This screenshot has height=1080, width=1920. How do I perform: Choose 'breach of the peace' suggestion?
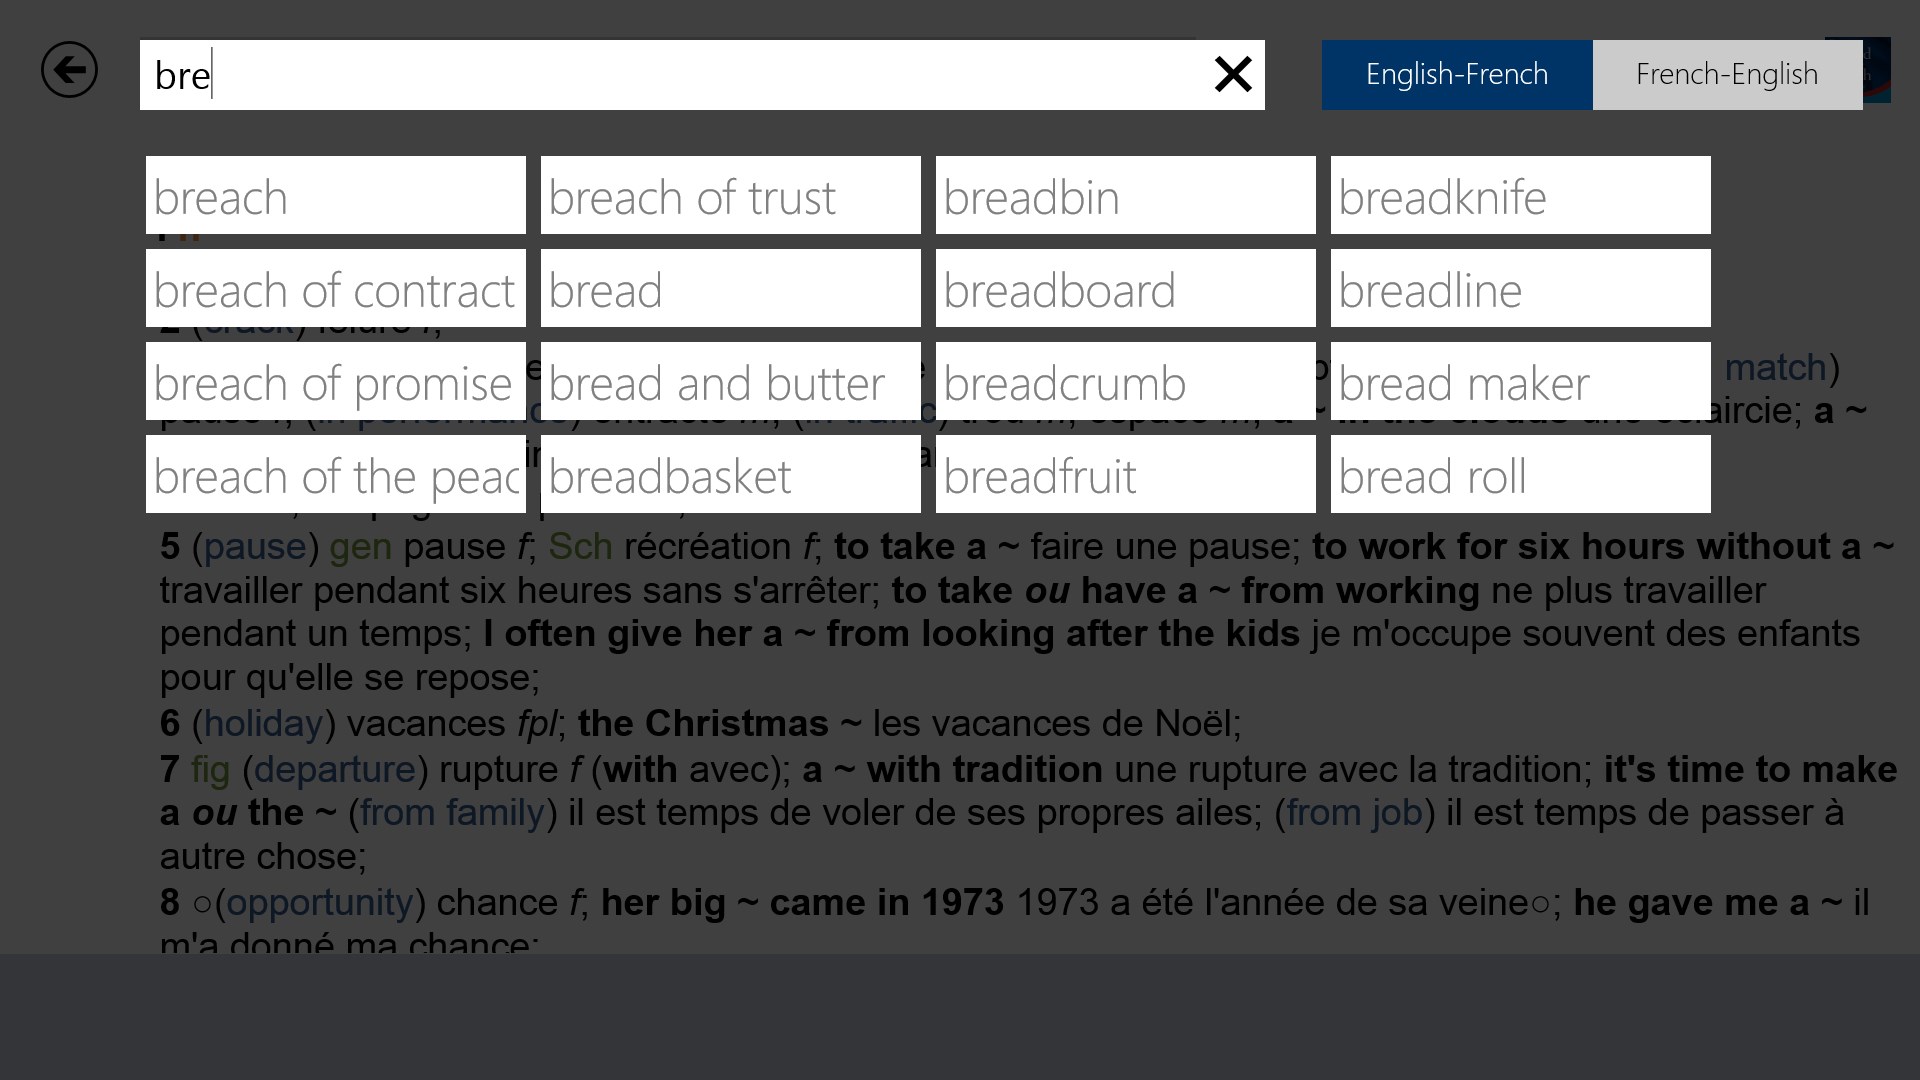pyautogui.click(x=335, y=475)
